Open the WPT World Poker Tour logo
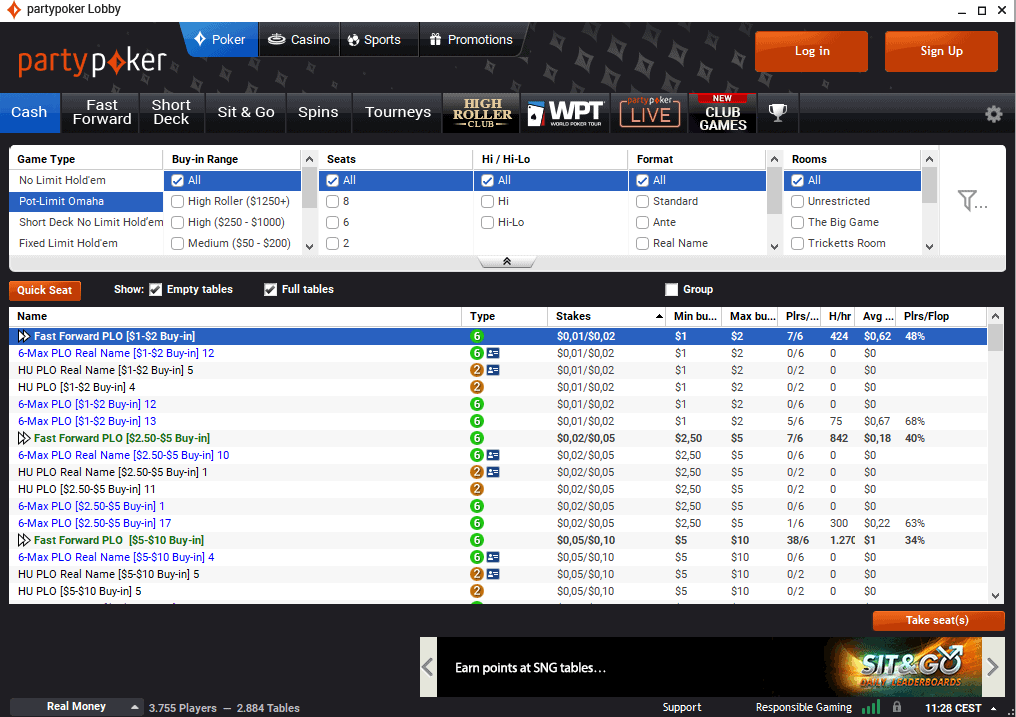Viewport: 1016px width, 717px height. click(x=565, y=113)
